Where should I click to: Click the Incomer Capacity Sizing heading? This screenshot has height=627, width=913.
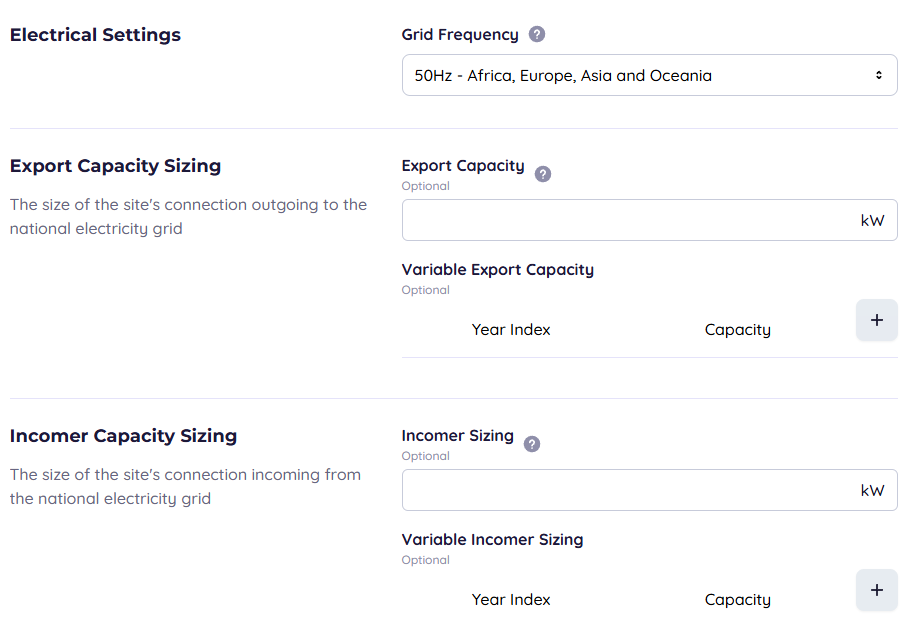pyautogui.click(x=123, y=436)
